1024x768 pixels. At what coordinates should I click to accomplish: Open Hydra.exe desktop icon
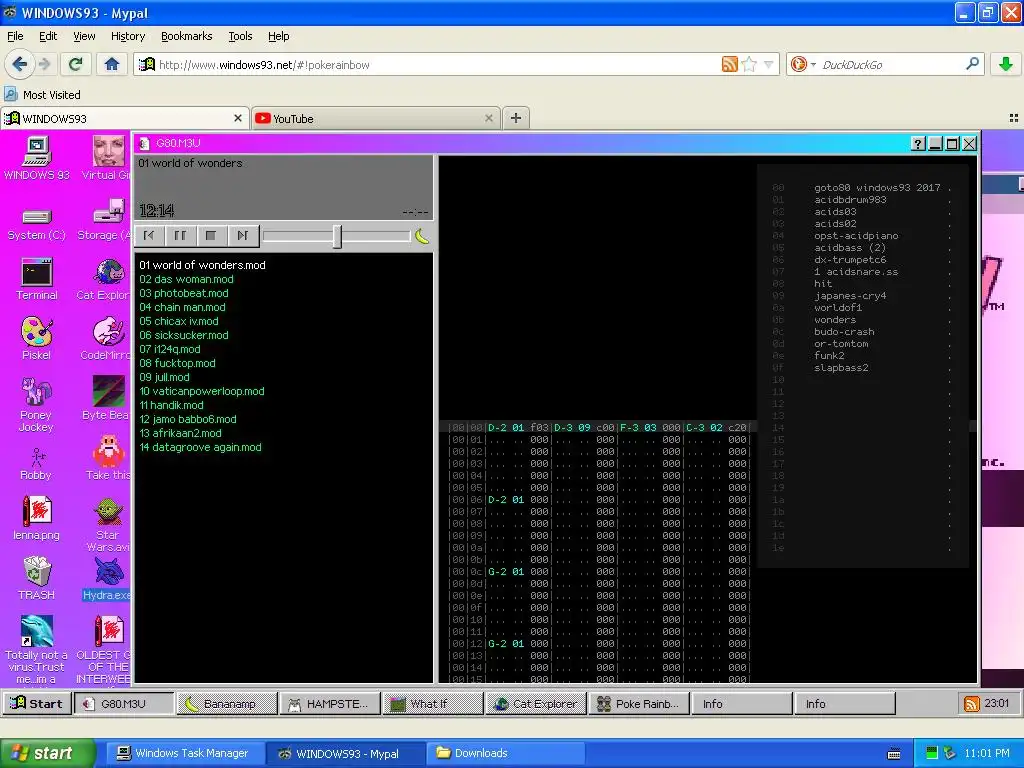pyautogui.click(x=107, y=578)
